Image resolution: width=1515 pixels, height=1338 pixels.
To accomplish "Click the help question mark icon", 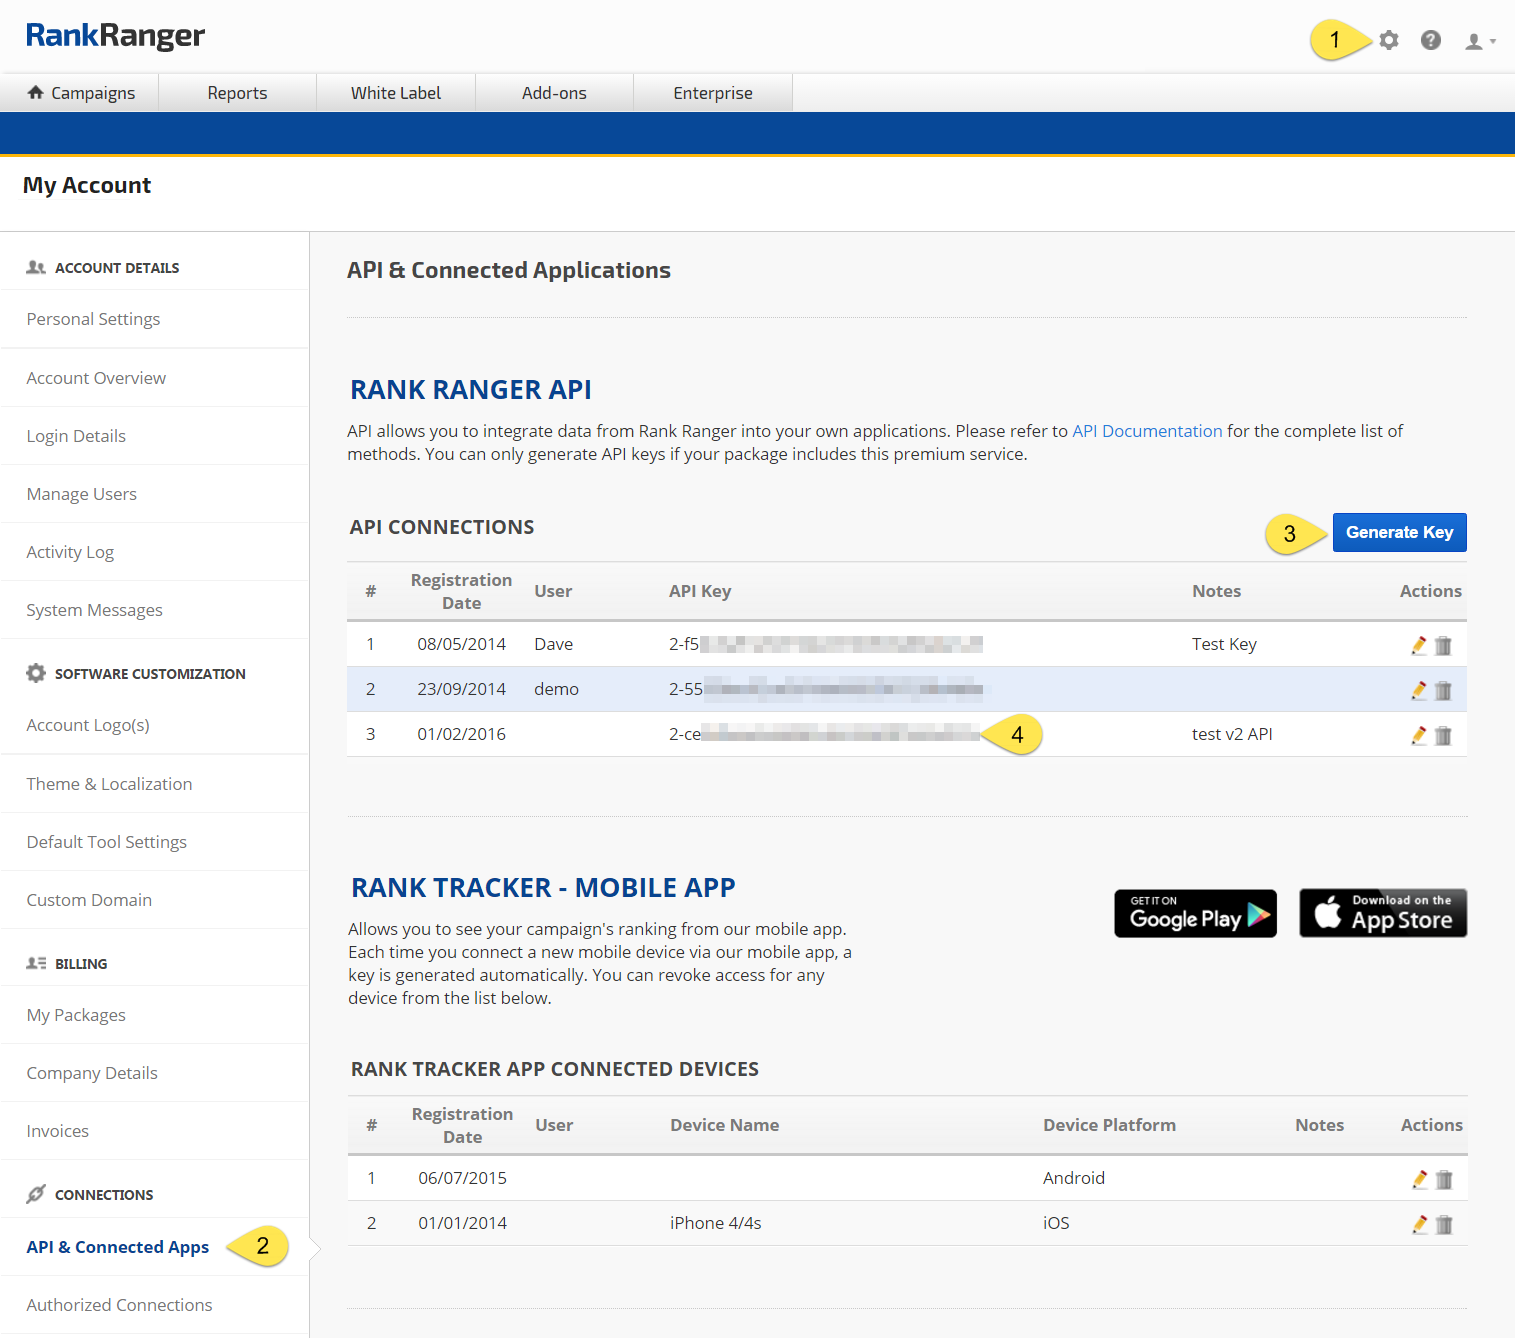I will (1430, 40).
